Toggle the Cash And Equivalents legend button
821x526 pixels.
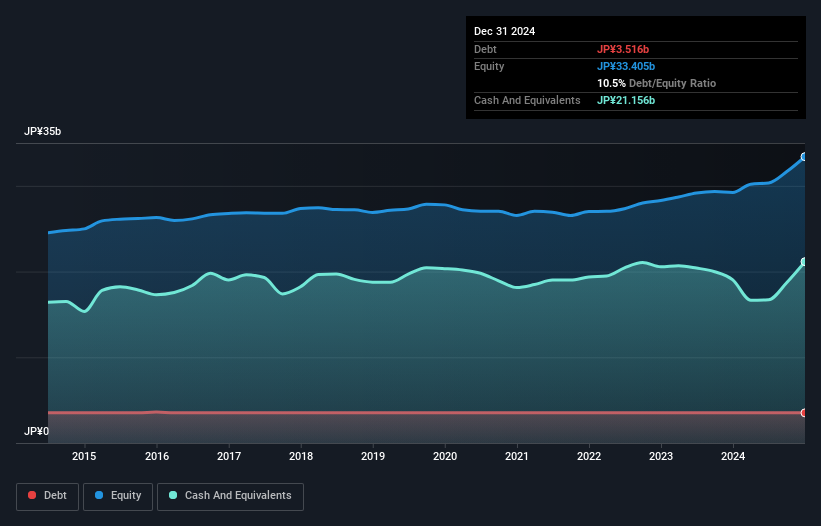click(230, 496)
